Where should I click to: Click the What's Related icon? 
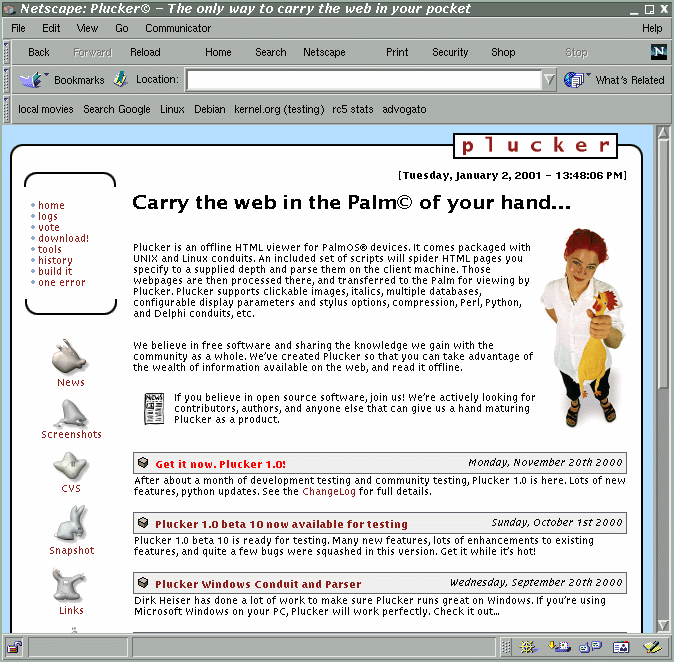575,80
